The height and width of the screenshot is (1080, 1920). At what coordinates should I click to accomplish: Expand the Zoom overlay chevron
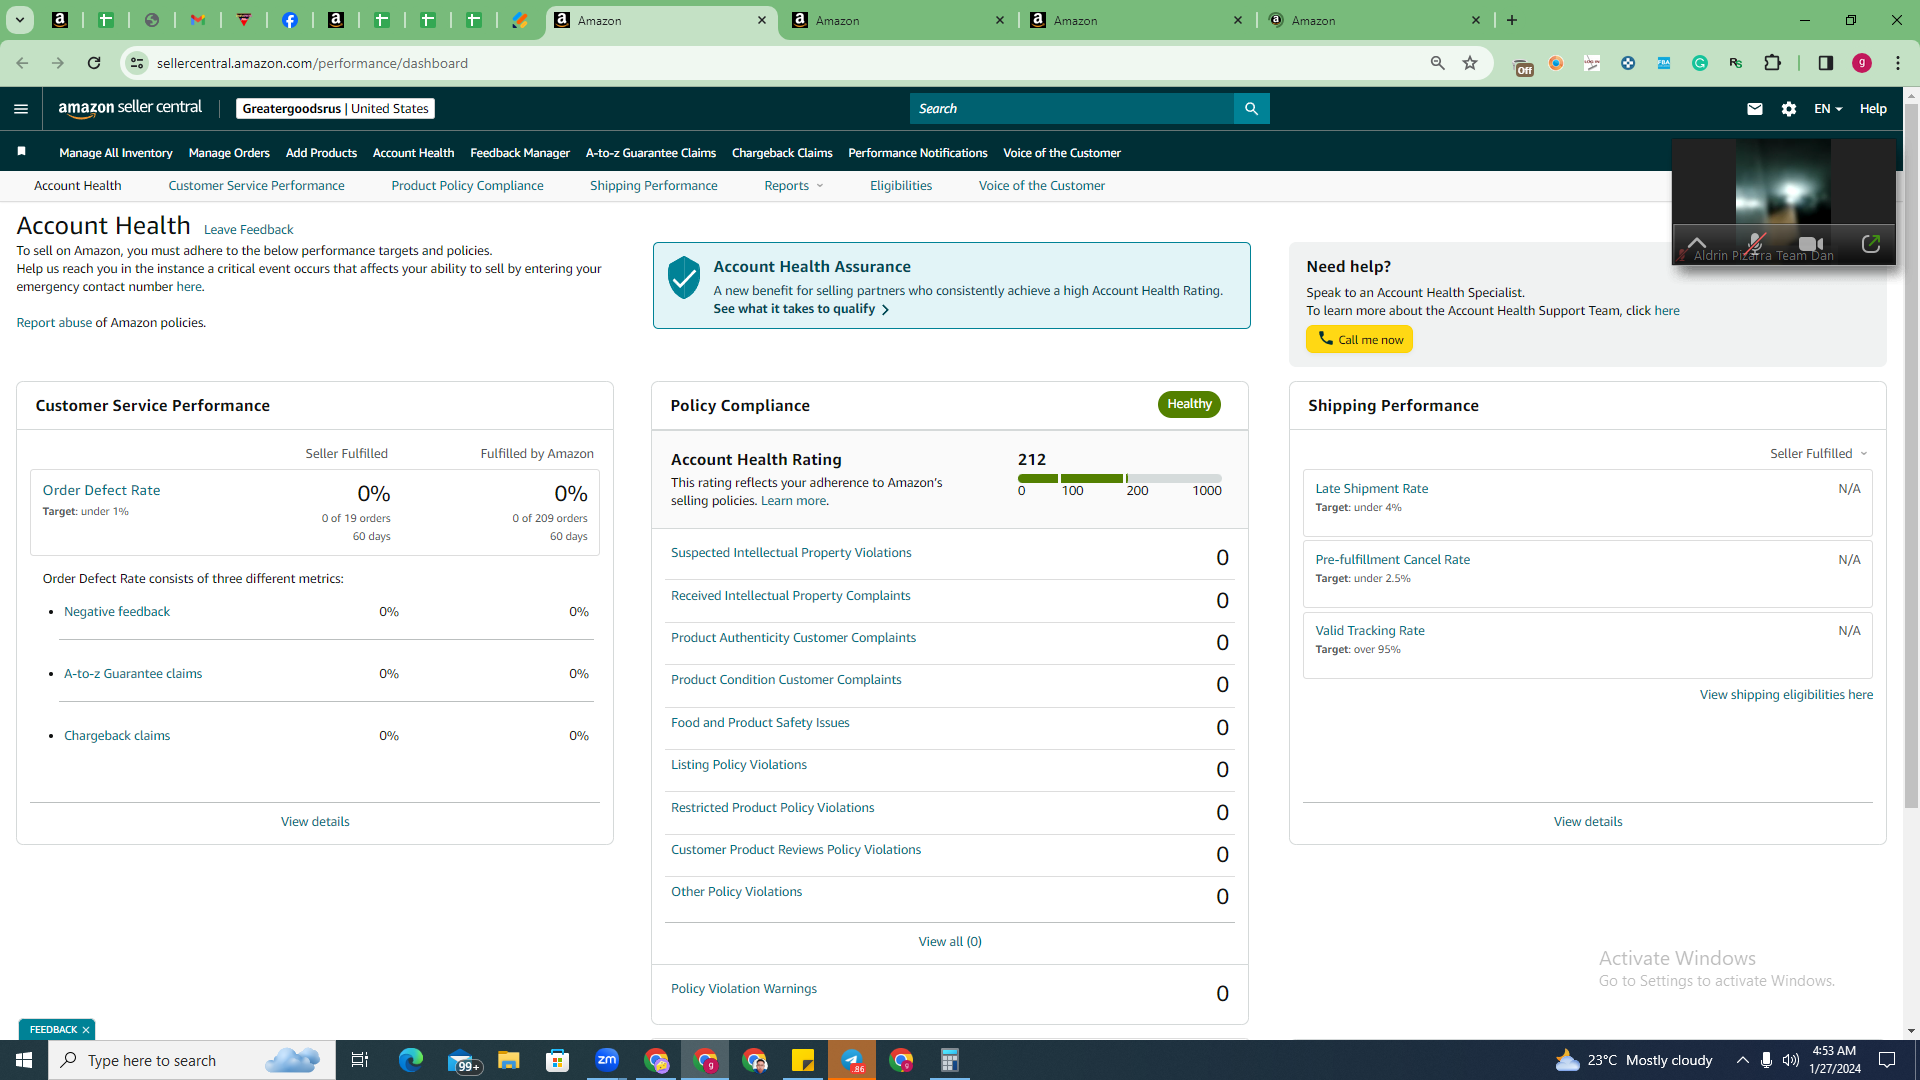pos(1697,244)
